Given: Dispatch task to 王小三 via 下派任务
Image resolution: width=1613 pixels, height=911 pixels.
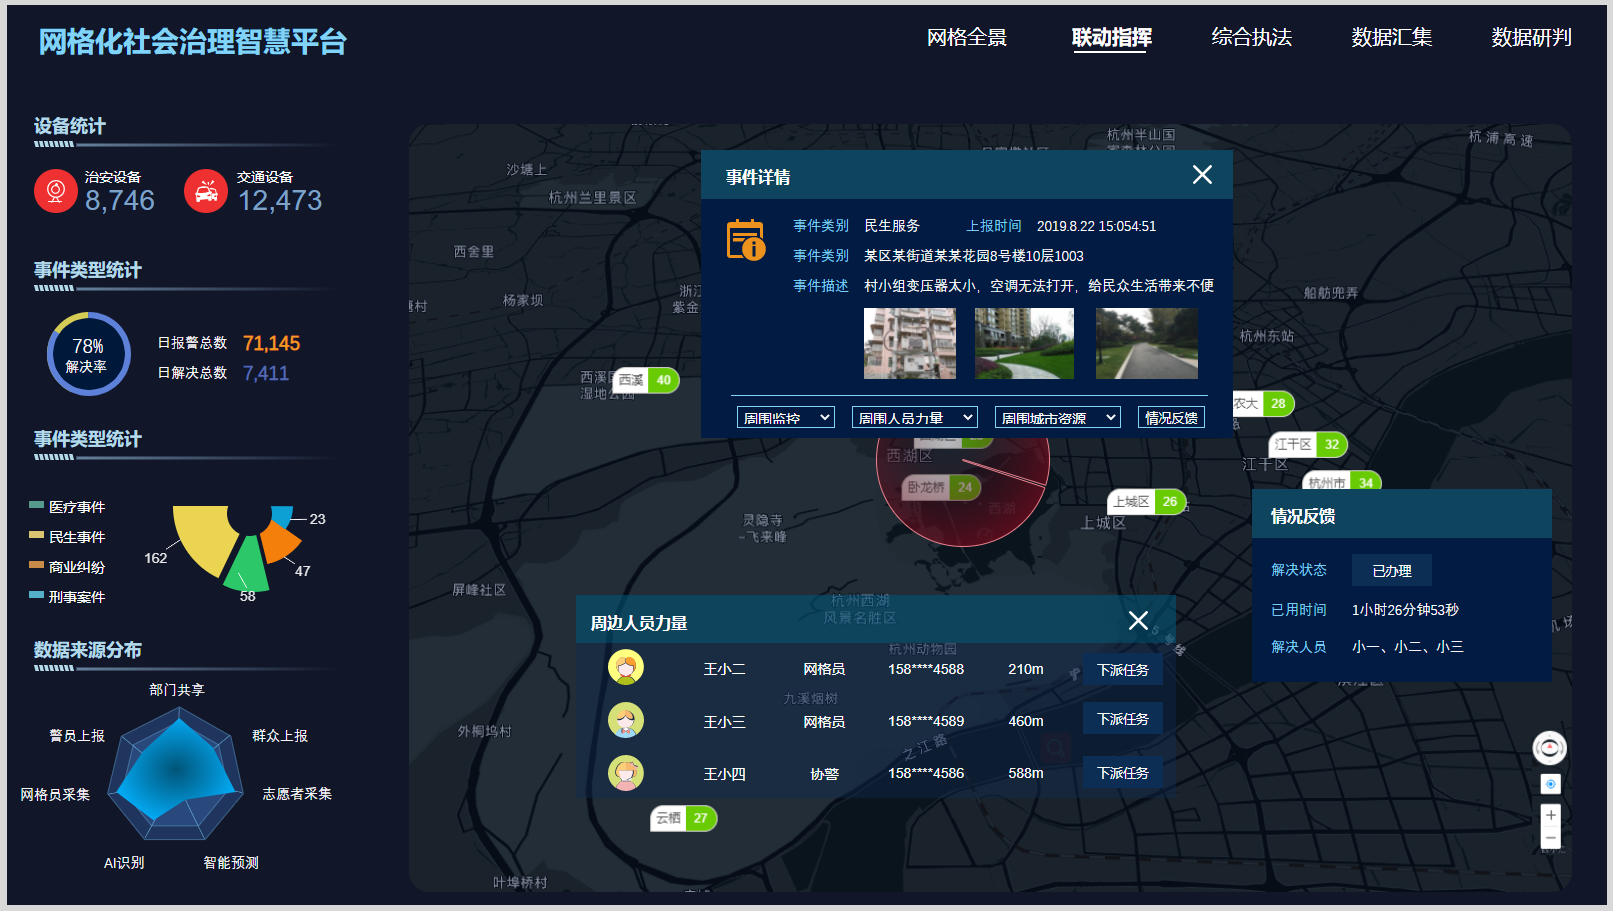Looking at the screenshot, I should click(x=1123, y=718).
